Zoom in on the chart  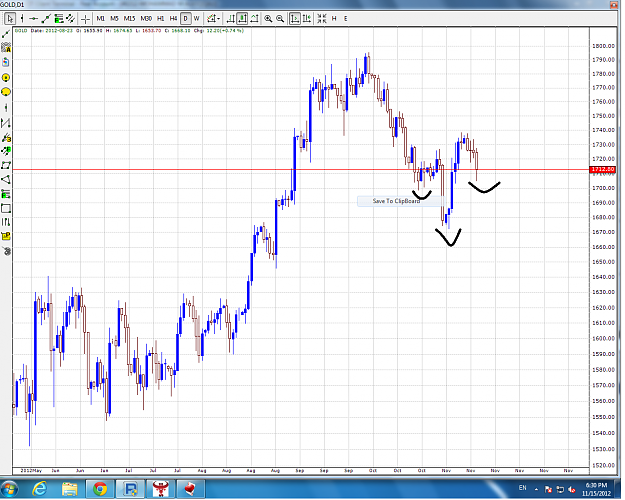point(268,19)
